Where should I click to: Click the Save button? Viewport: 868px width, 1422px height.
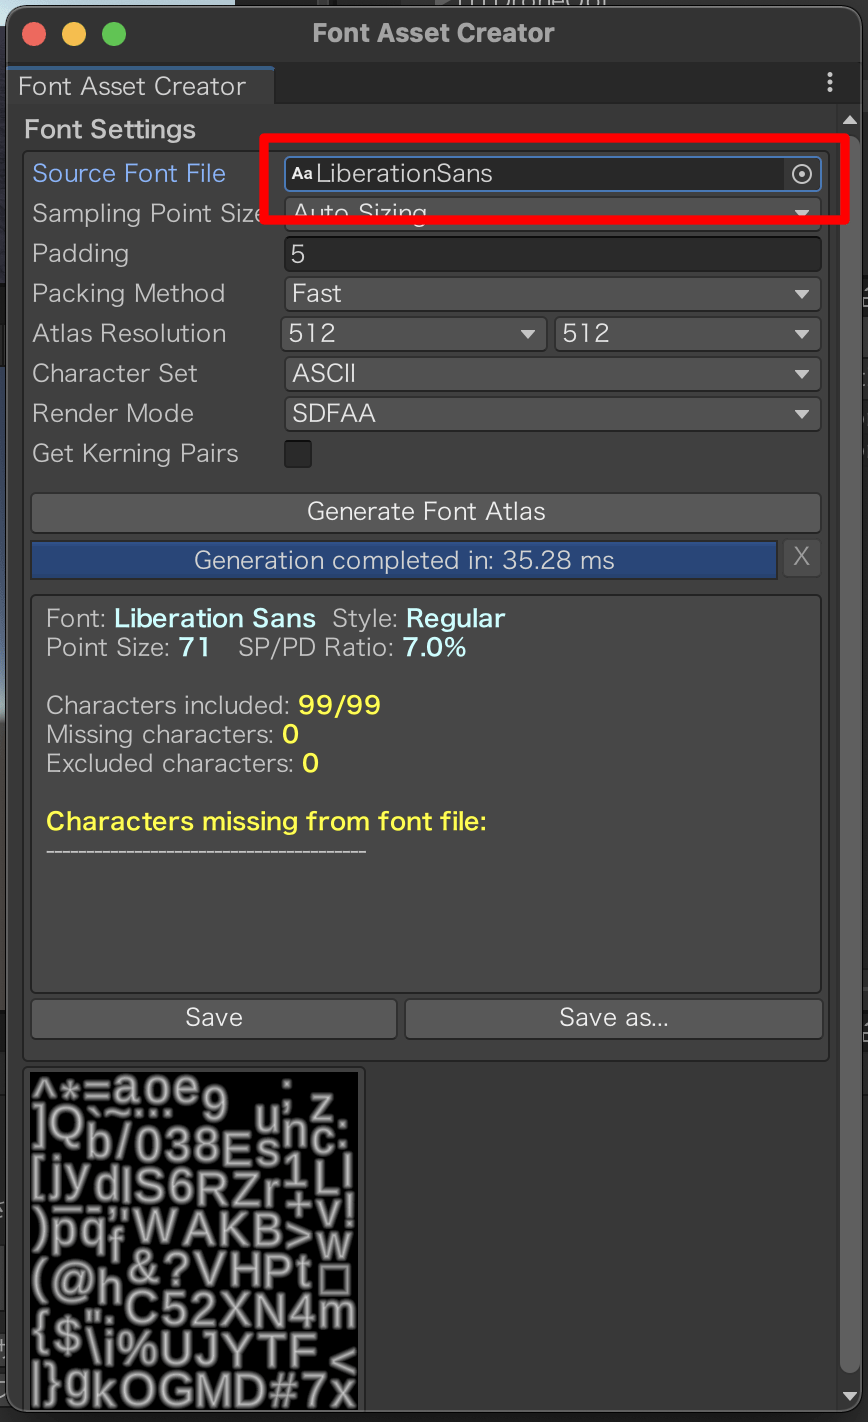tap(214, 1018)
